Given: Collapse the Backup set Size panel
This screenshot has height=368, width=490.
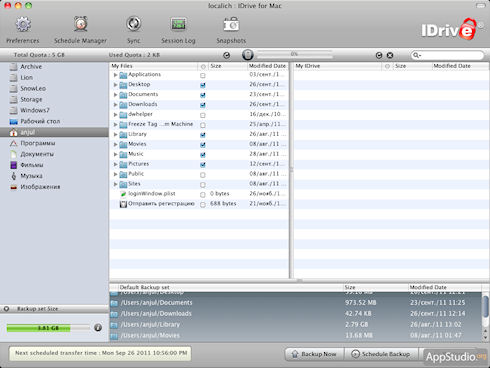Looking at the screenshot, I should point(6,309).
